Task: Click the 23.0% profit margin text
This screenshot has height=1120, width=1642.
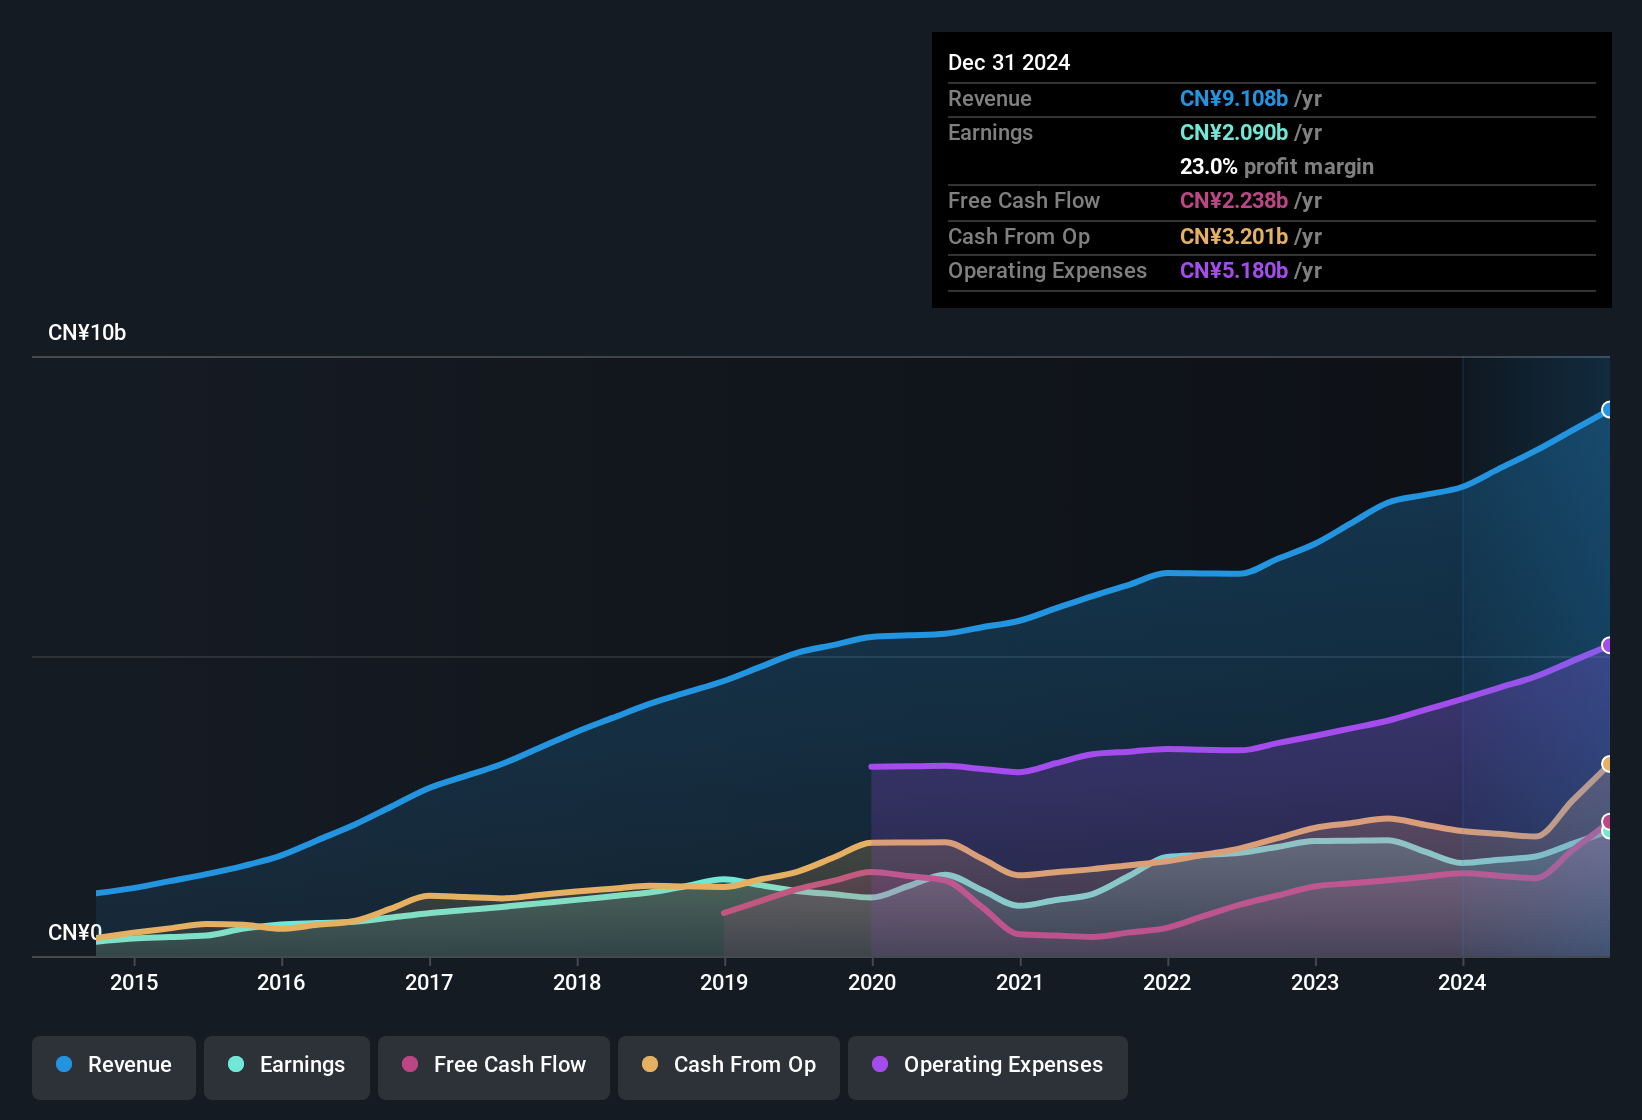Action: tap(1276, 166)
